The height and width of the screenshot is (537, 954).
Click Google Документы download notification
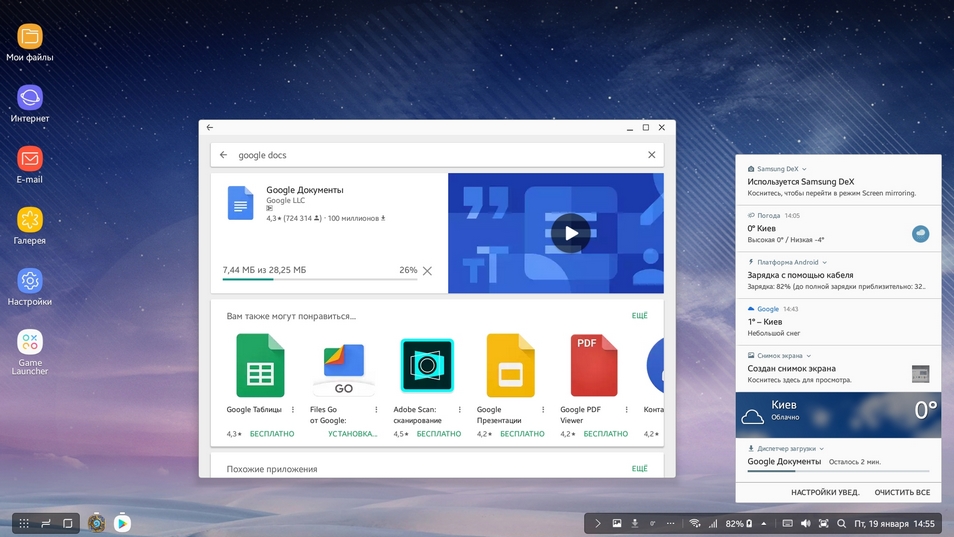point(838,462)
